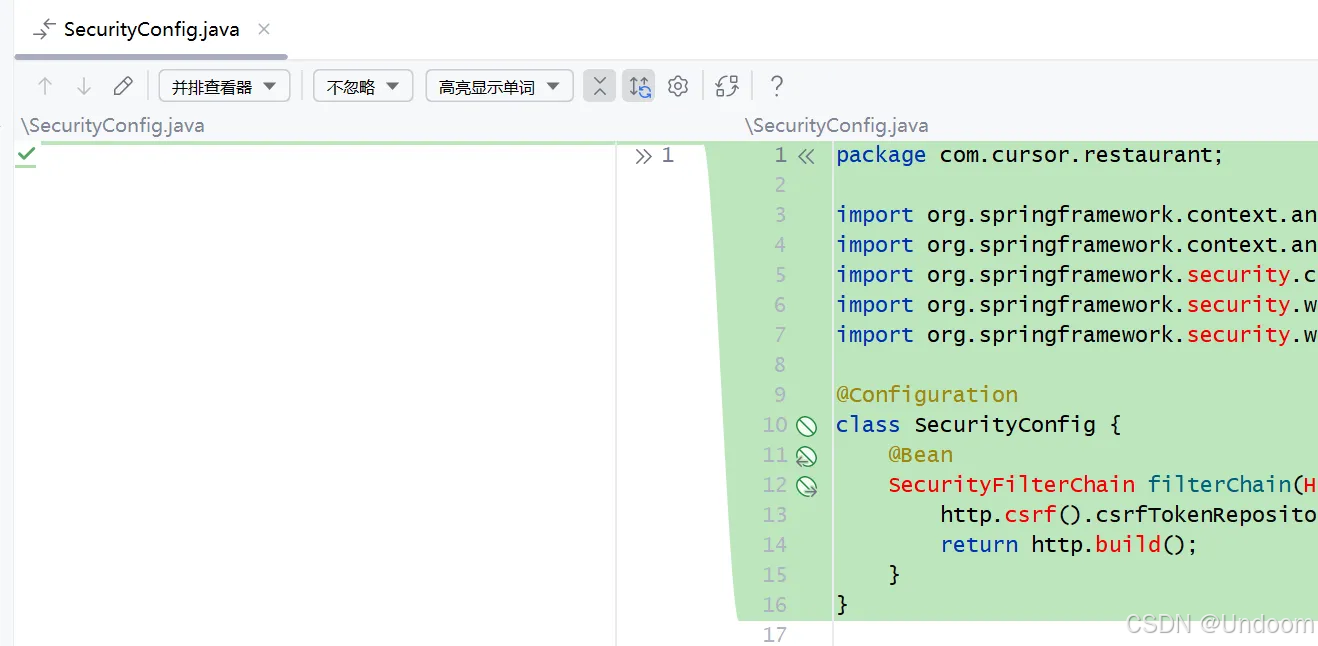The width and height of the screenshot is (1318, 646).
Task: Toggle synchronized scrolling
Action: [640, 87]
